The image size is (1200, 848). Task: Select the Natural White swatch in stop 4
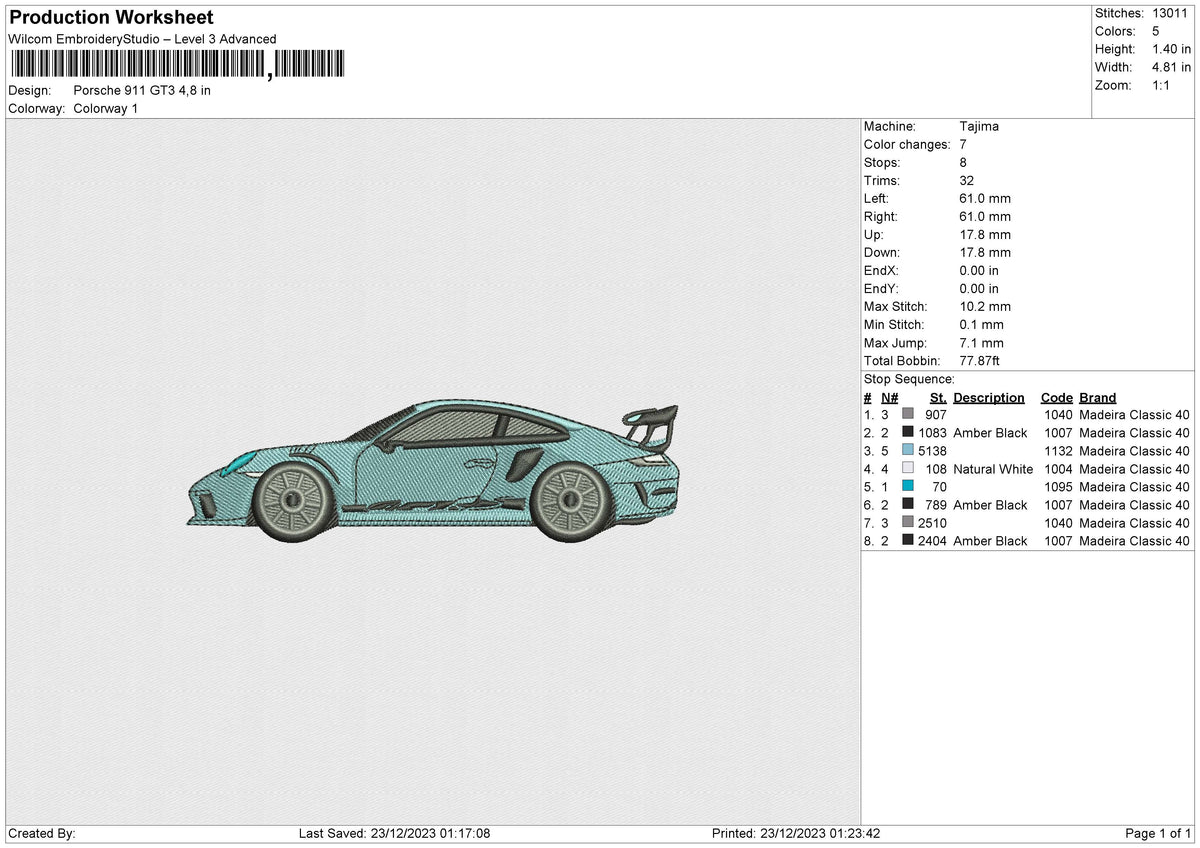[907, 469]
